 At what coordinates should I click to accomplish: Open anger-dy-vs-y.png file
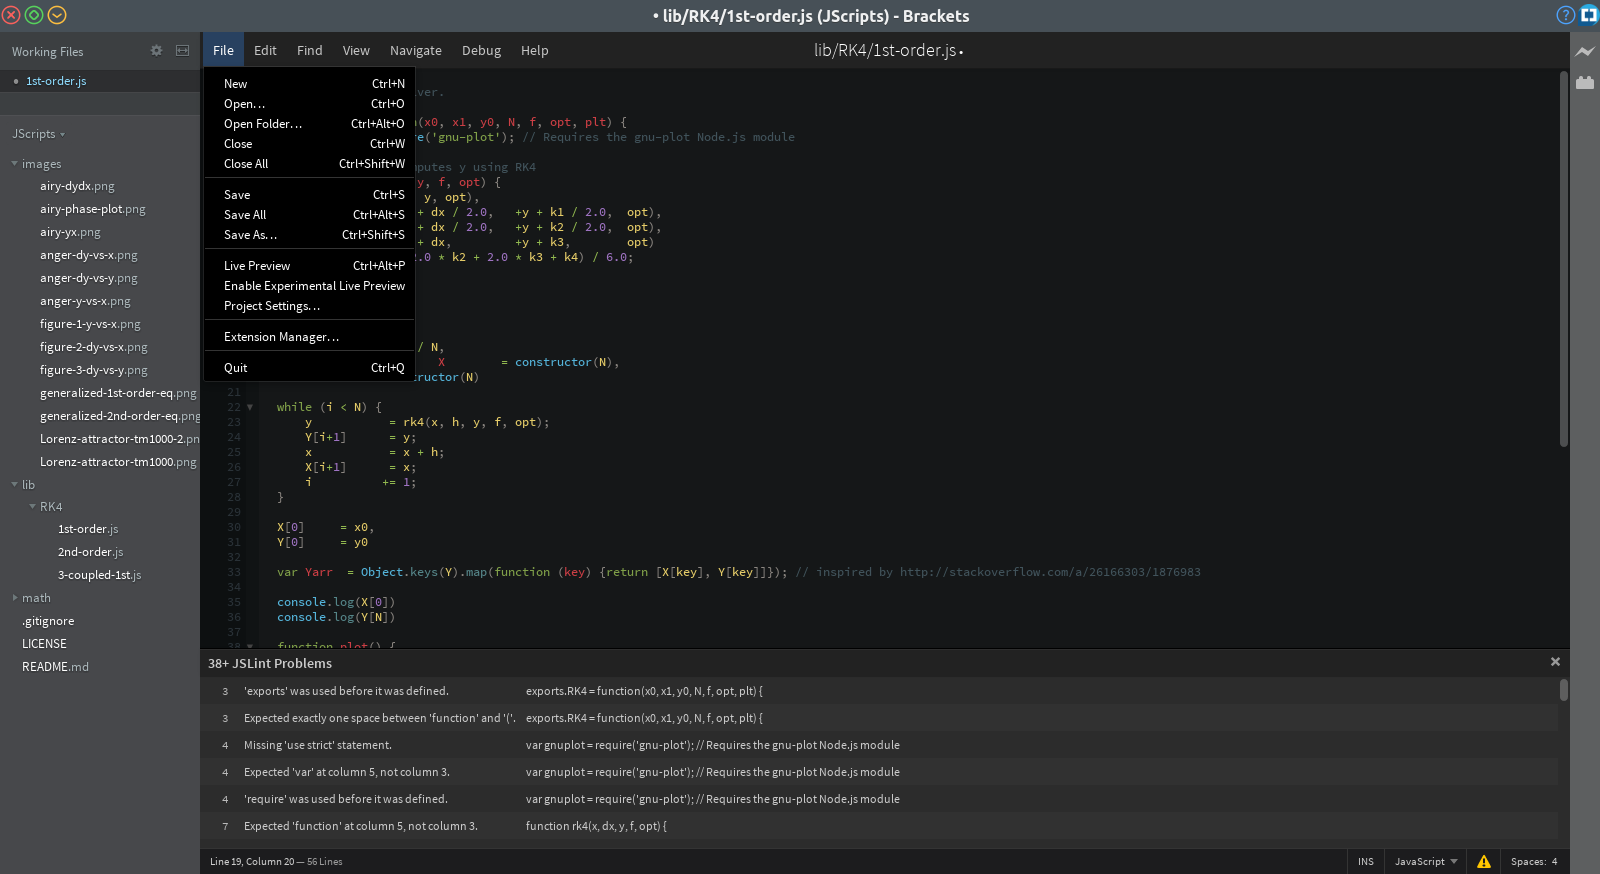point(89,278)
